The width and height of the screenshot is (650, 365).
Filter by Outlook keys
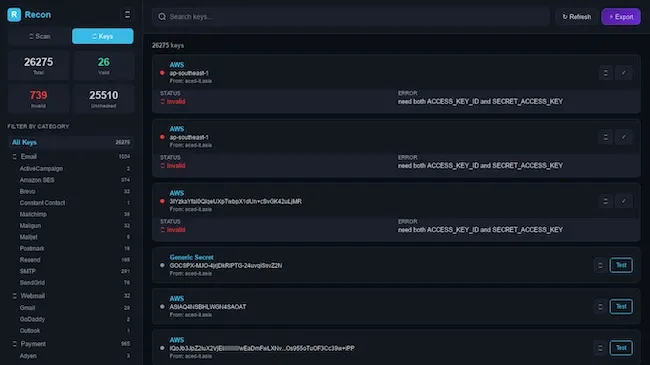74,331
